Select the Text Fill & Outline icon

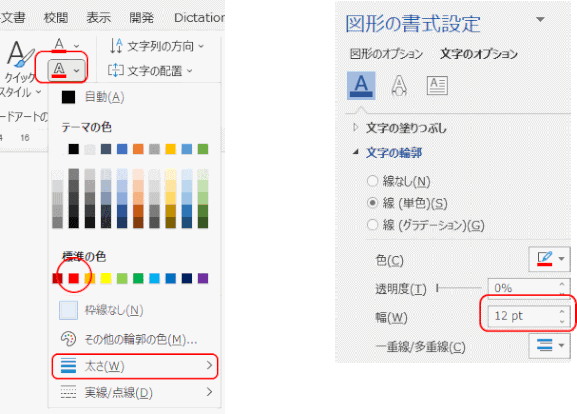point(361,85)
